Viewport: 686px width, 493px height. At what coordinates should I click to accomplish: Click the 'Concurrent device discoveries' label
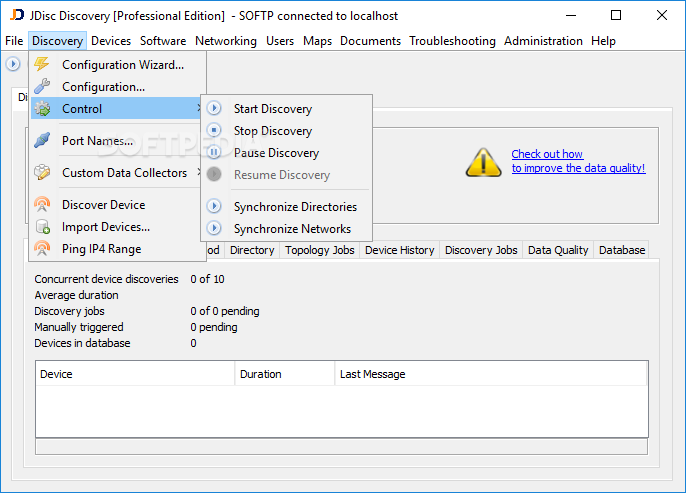(106, 279)
